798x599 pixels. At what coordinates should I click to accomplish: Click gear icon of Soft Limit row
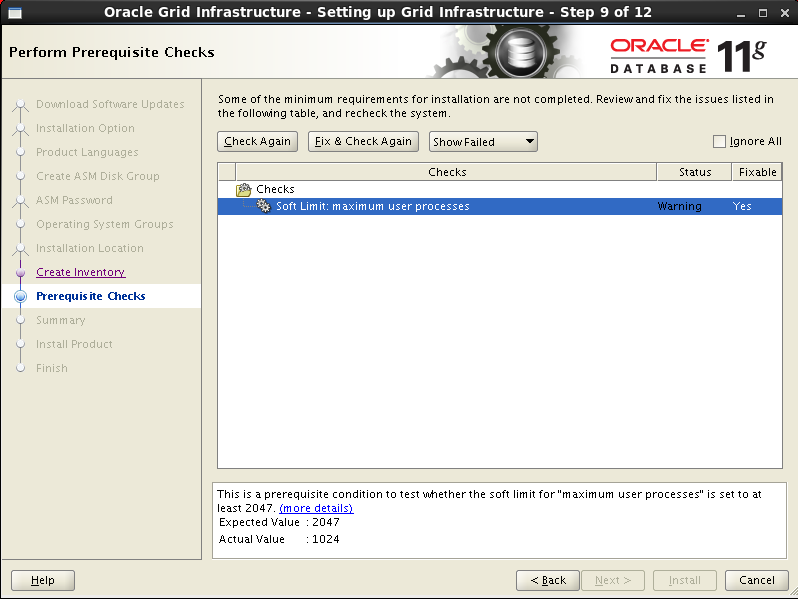click(264, 206)
